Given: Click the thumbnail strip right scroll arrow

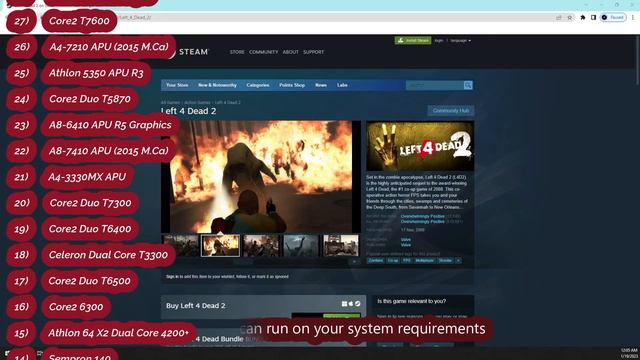Looking at the screenshot, I should click(354, 261).
